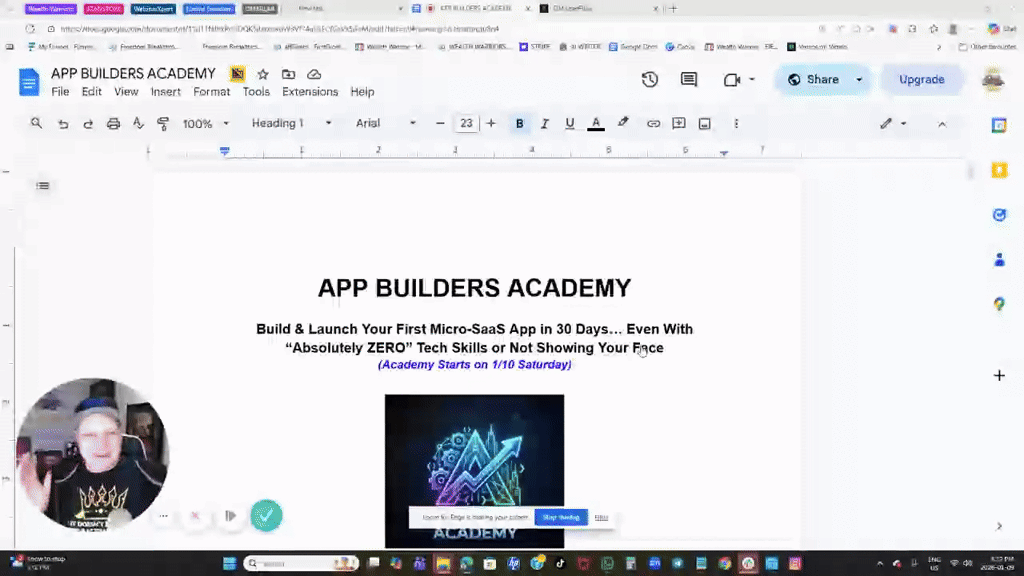Image resolution: width=1024 pixels, height=576 pixels.
Task: Open the text color picker
Action: point(596,123)
